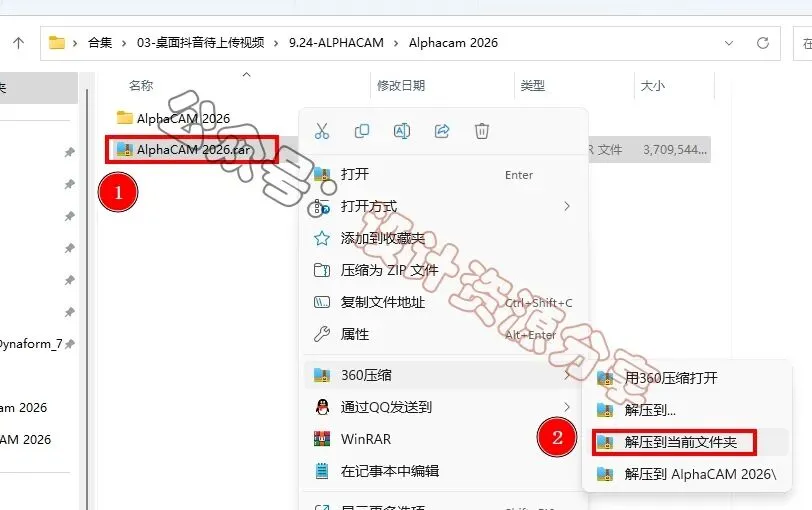Click the Copy icon in context menu

(361, 131)
